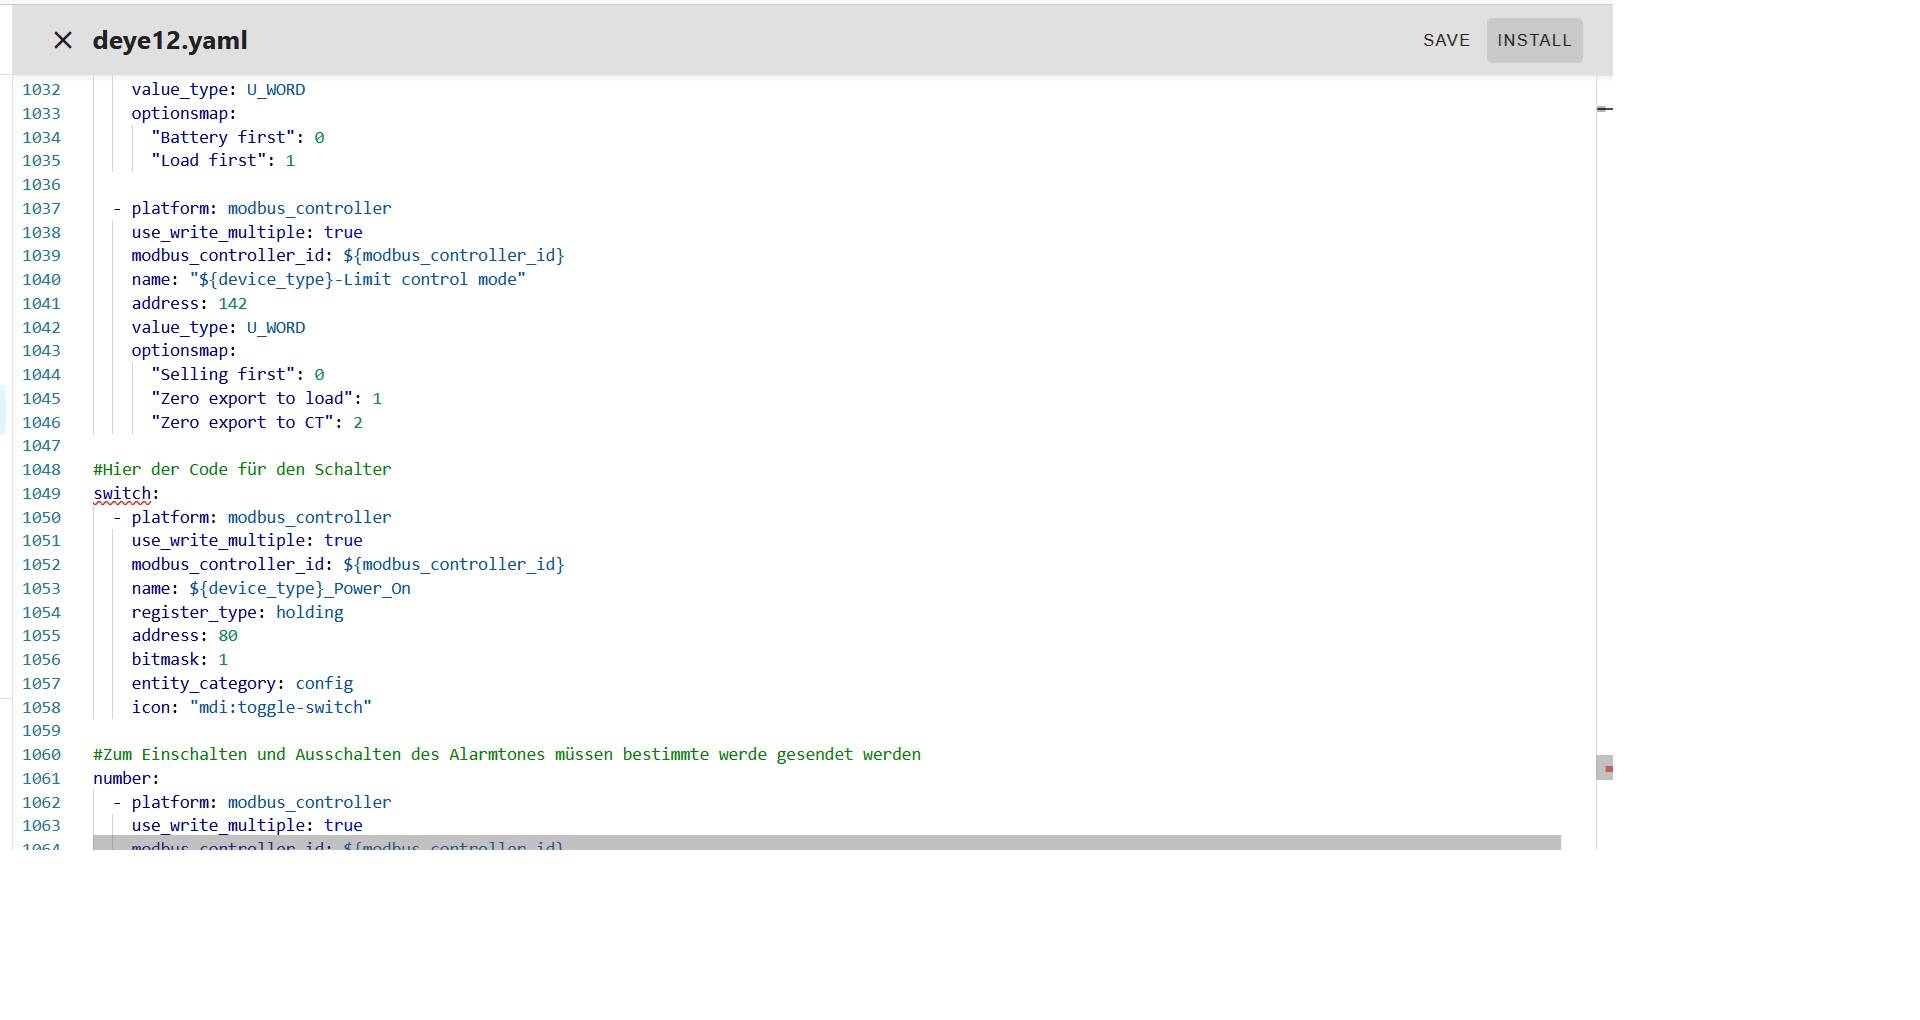This screenshot has width=1920, height=1020.
Task: Click 'register_type: holding' line
Action: tap(237, 612)
